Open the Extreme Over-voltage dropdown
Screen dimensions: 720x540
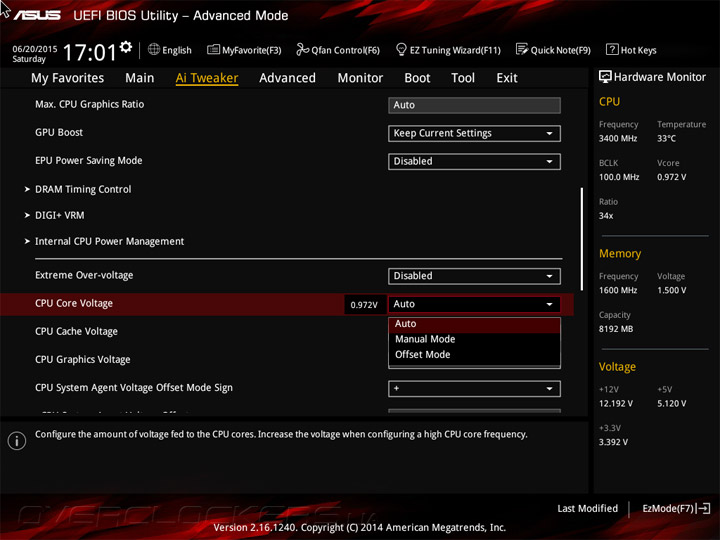click(x=474, y=276)
